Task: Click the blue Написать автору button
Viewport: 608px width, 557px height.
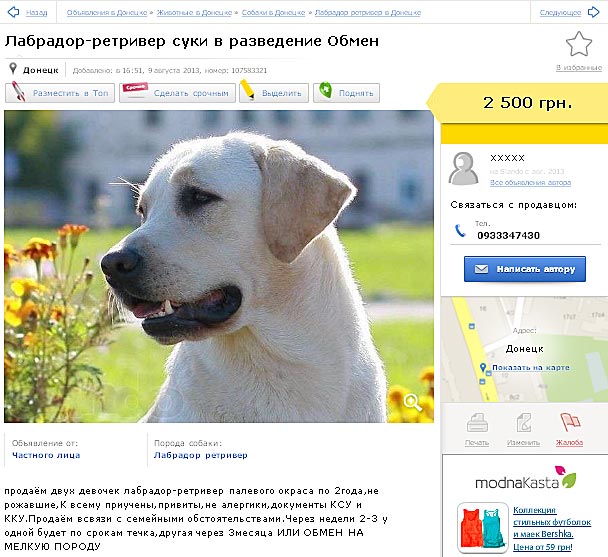Action: (525, 269)
